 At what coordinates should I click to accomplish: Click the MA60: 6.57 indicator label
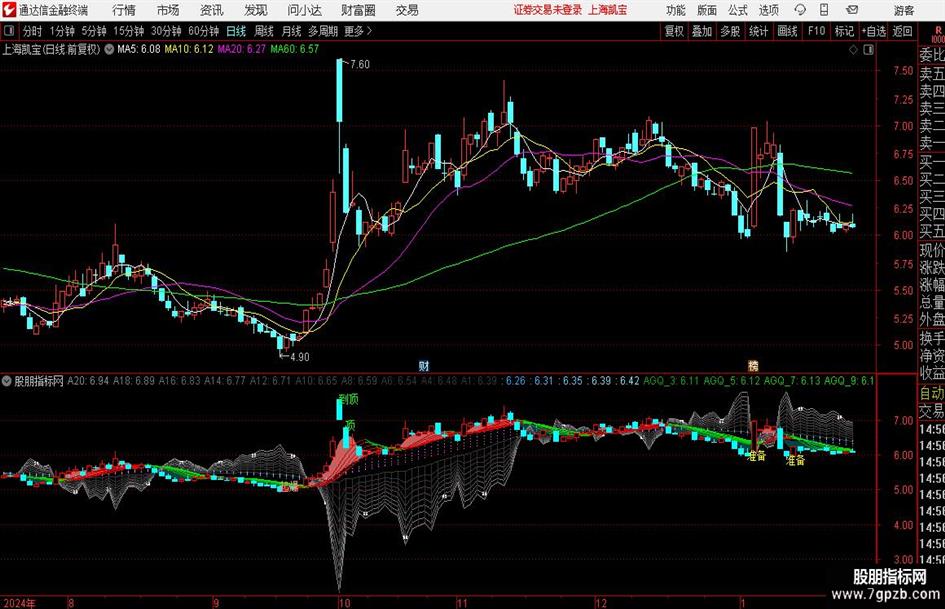tap(294, 49)
